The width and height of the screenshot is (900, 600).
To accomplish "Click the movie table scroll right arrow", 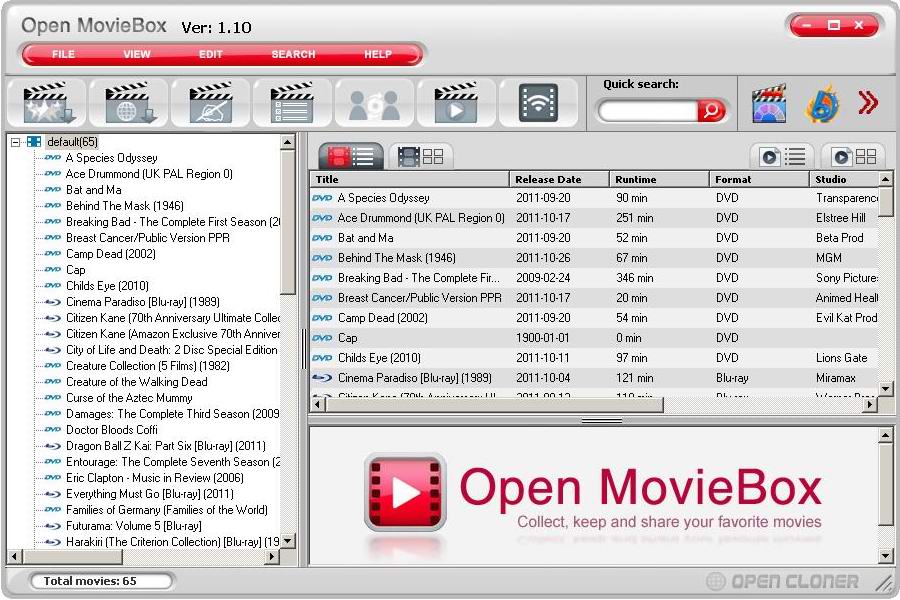I will [x=871, y=405].
